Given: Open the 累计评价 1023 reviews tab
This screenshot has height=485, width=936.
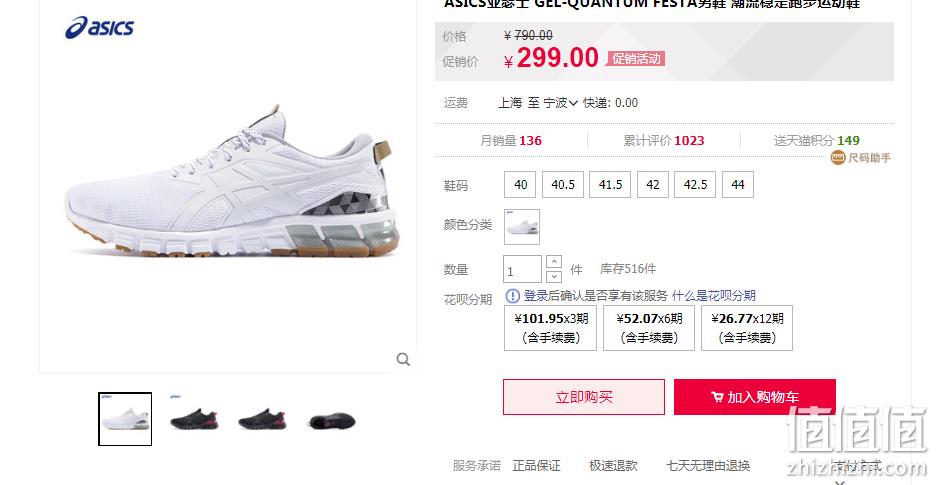Looking at the screenshot, I should [664, 140].
